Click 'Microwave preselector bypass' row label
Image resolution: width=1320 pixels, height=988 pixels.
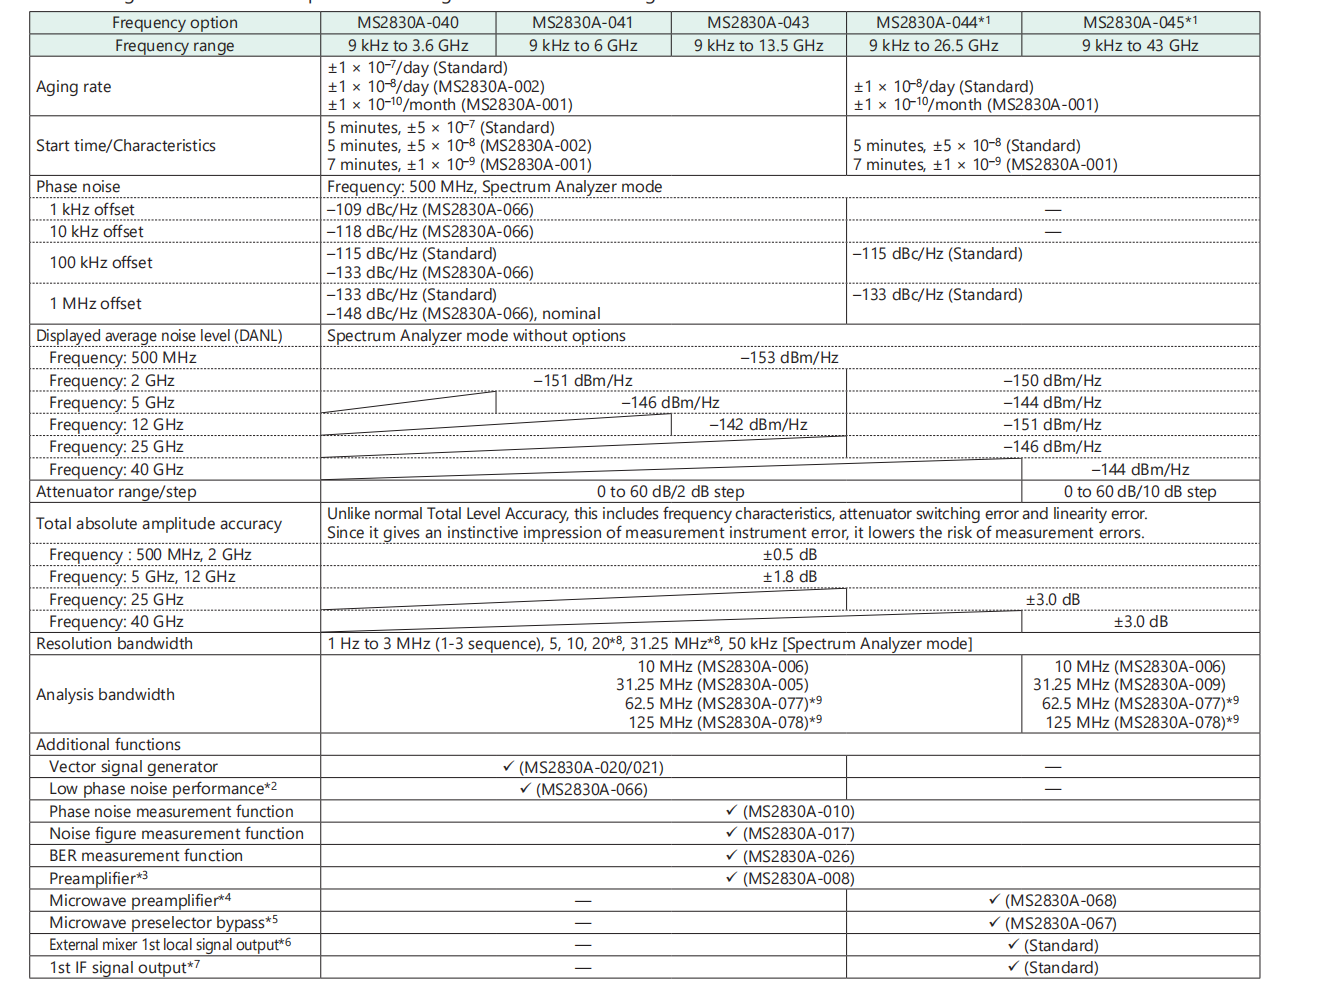[x=163, y=923]
